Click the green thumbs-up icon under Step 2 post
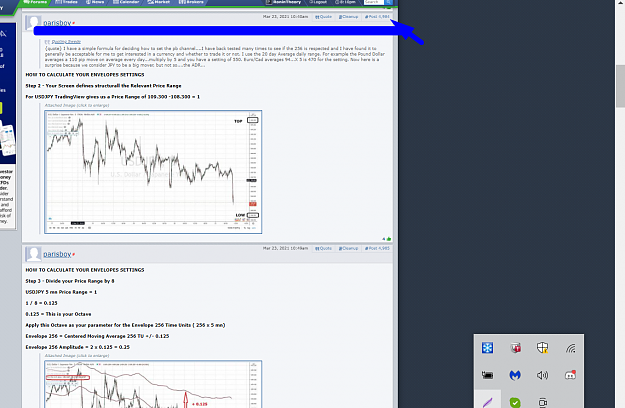Screen dimensions: 625x408 [389, 239]
